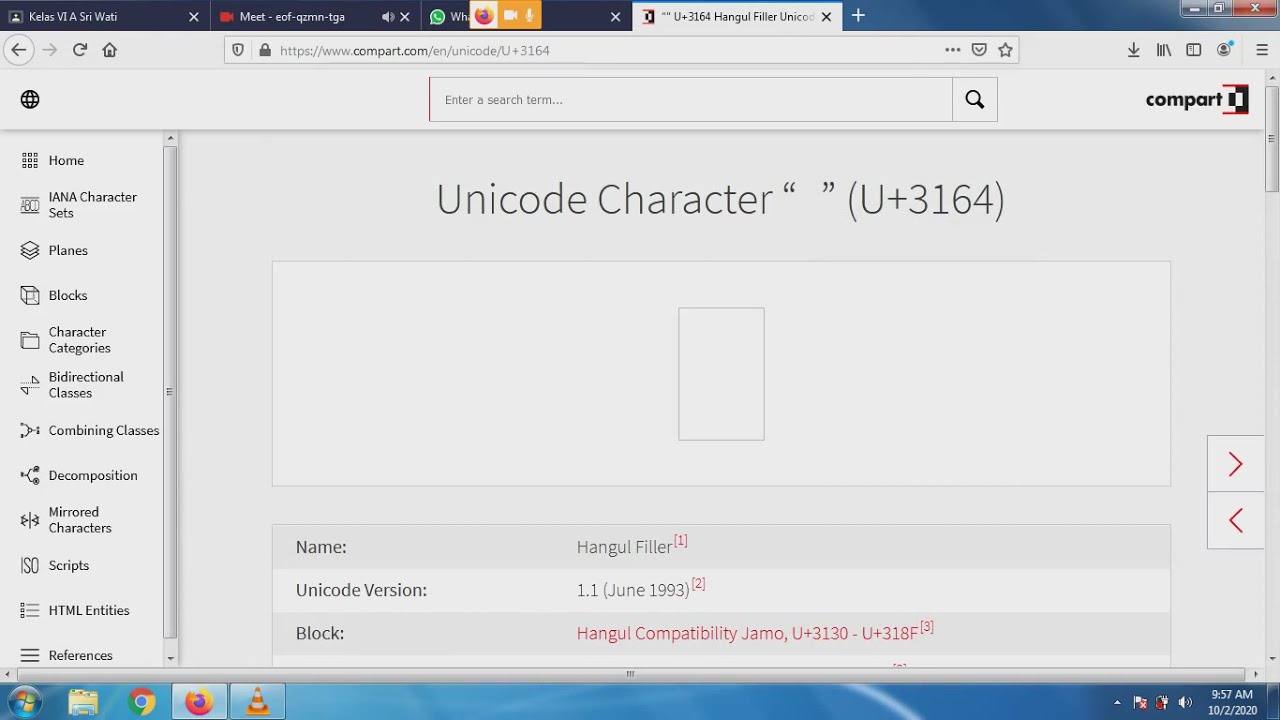Open Combining Classes page
The width and height of the screenshot is (1280, 720).
click(103, 430)
